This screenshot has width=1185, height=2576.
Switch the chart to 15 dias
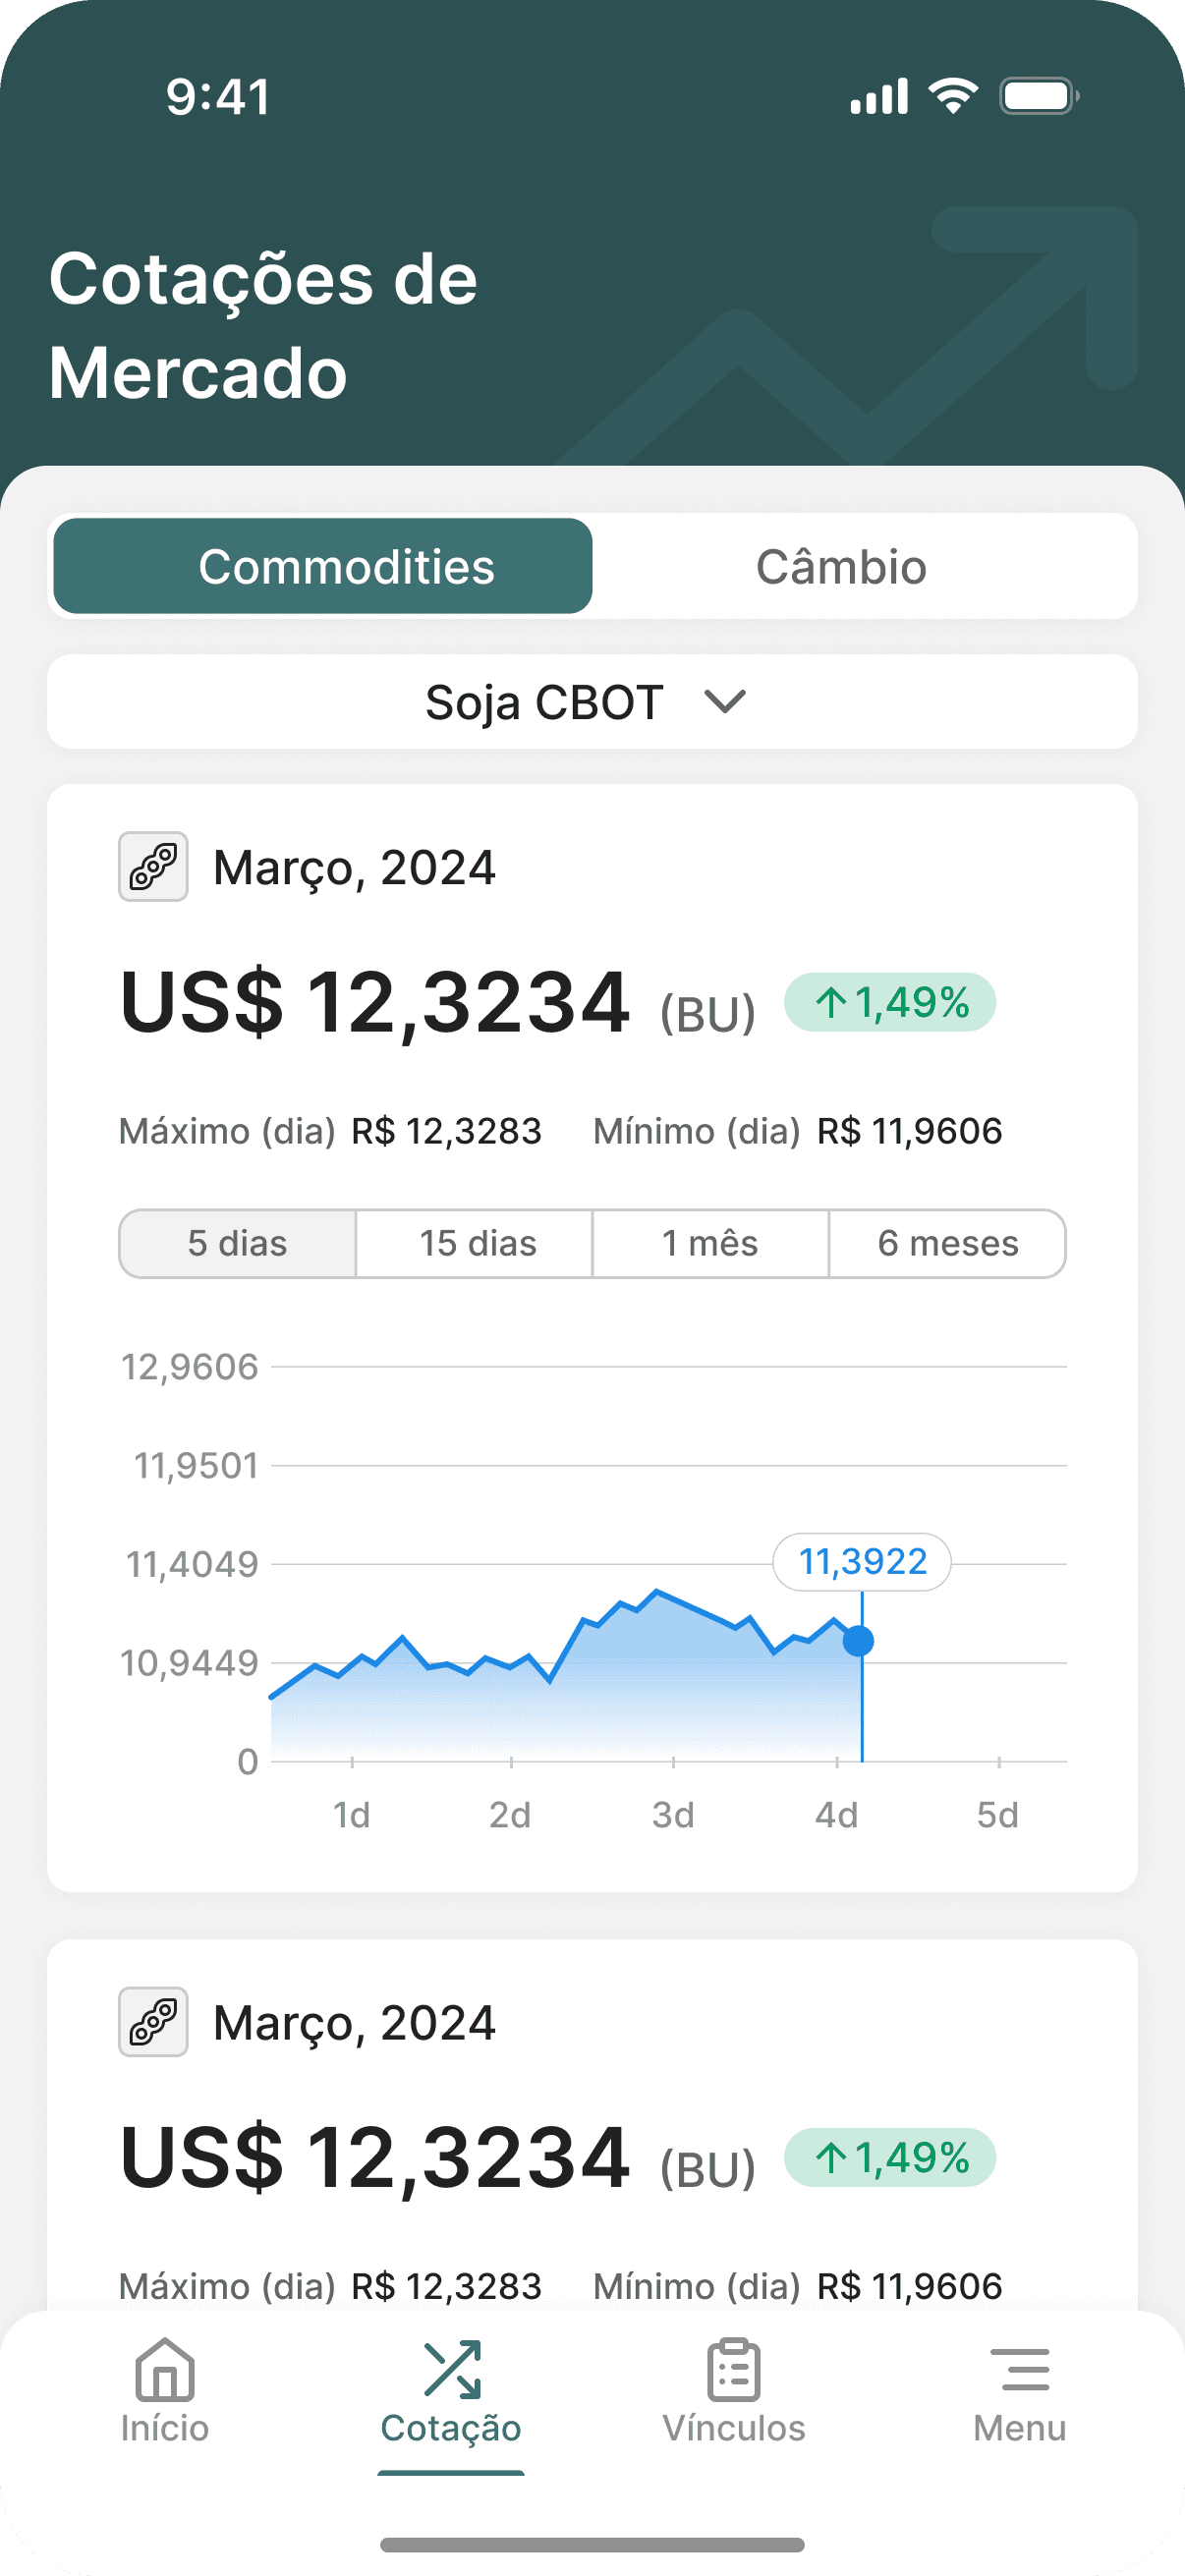[475, 1243]
